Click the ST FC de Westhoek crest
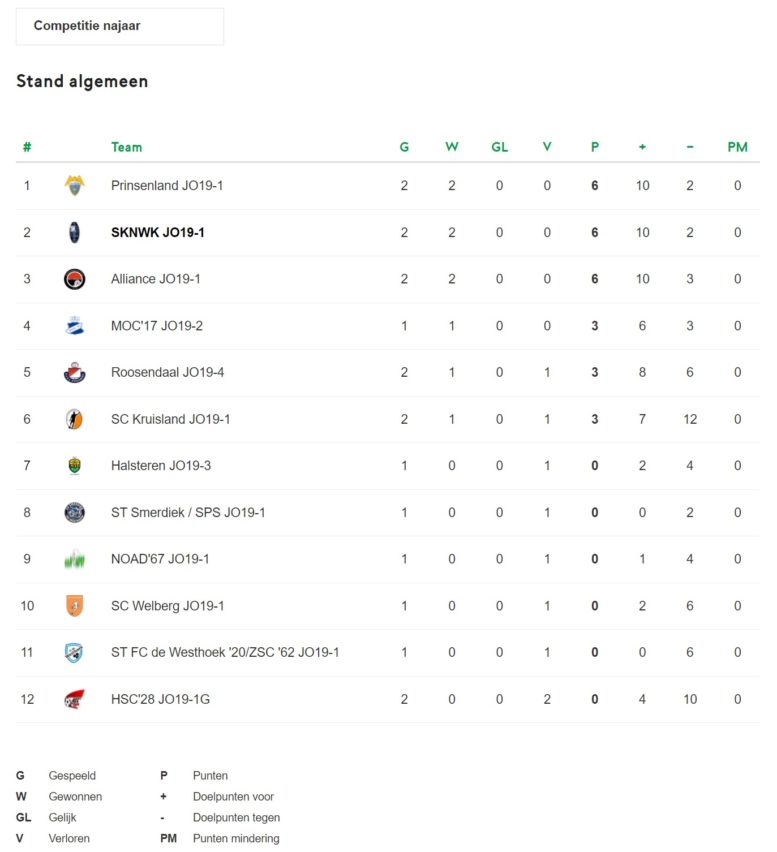This screenshot has height=852, width=777. pos(74,652)
